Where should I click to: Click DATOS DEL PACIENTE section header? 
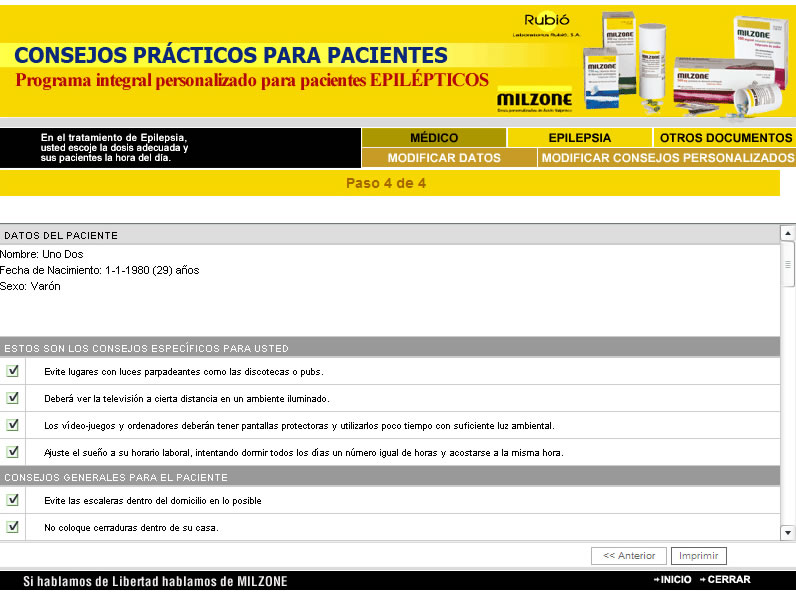[390, 235]
